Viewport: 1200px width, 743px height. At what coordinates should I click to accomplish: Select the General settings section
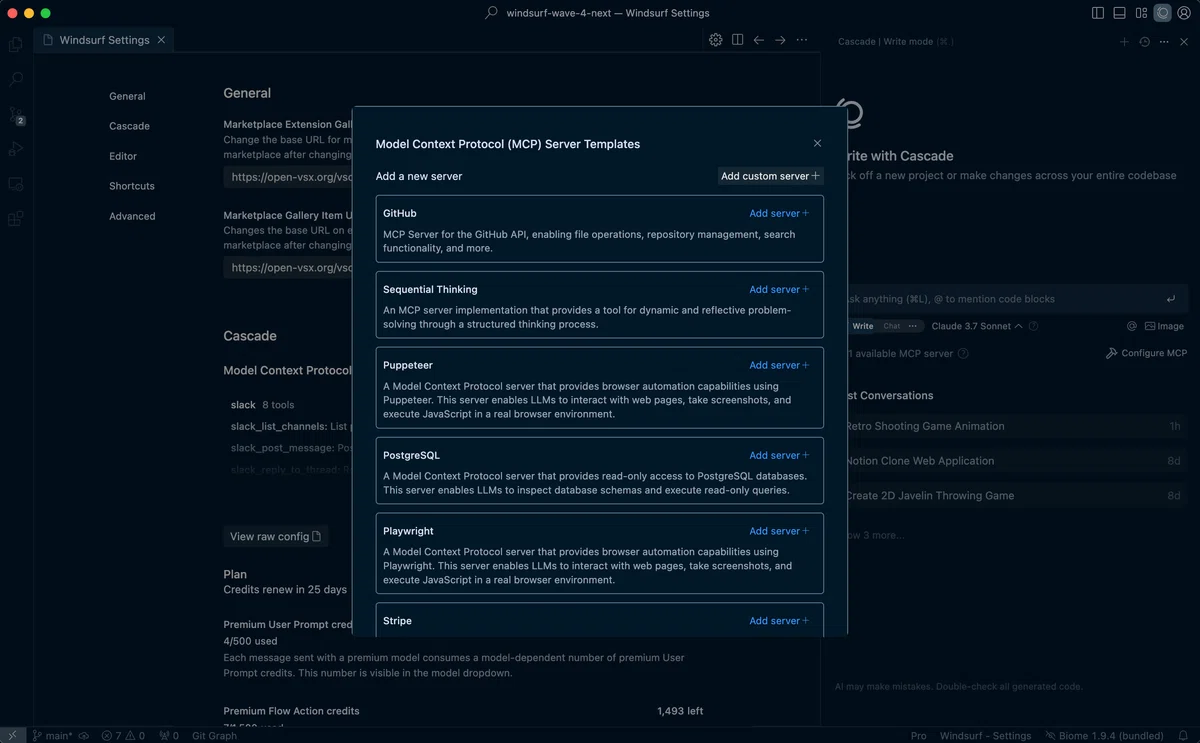[127, 96]
